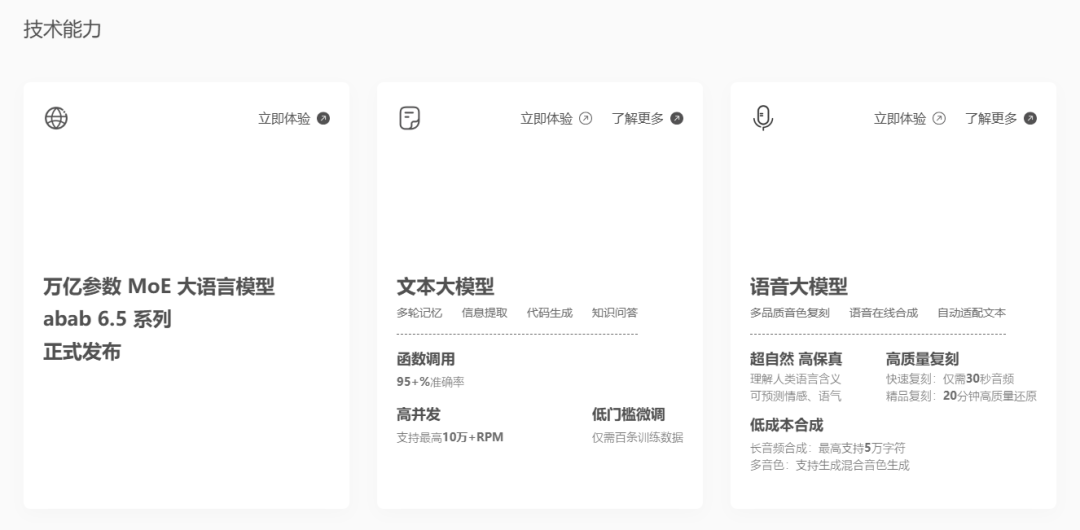Click the 语音在线合成 tag
The image size is (1080, 530).
coord(883,313)
